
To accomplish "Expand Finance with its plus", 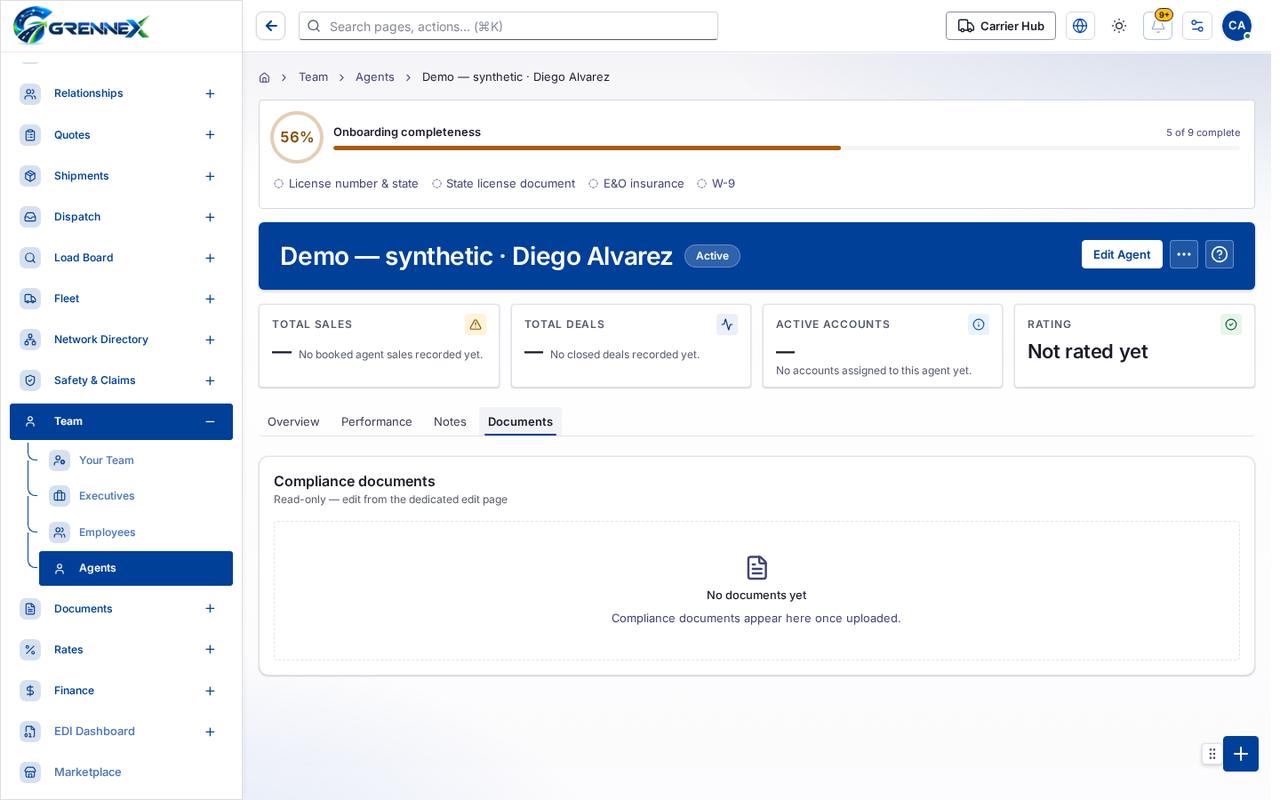I will (x=210, y=691).
